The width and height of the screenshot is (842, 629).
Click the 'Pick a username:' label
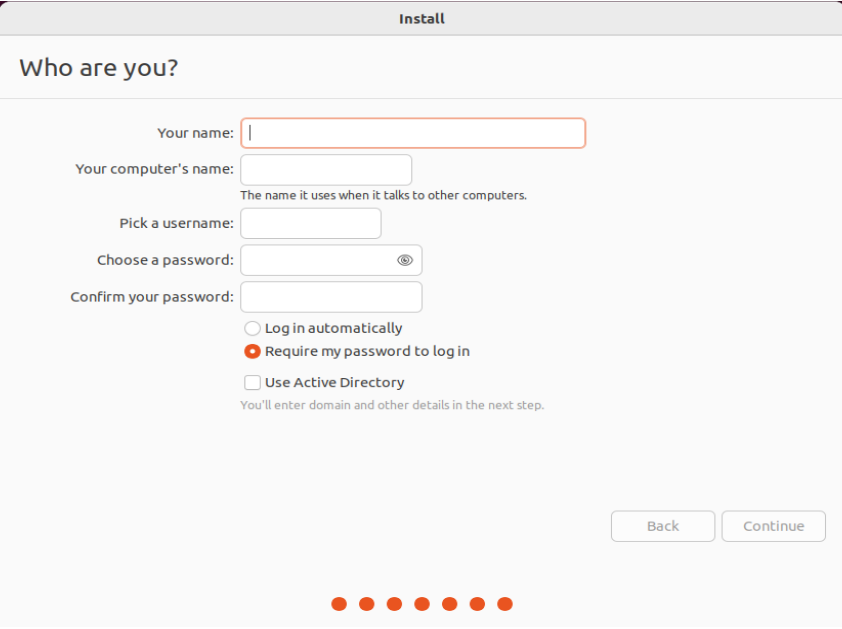(177, 223)
